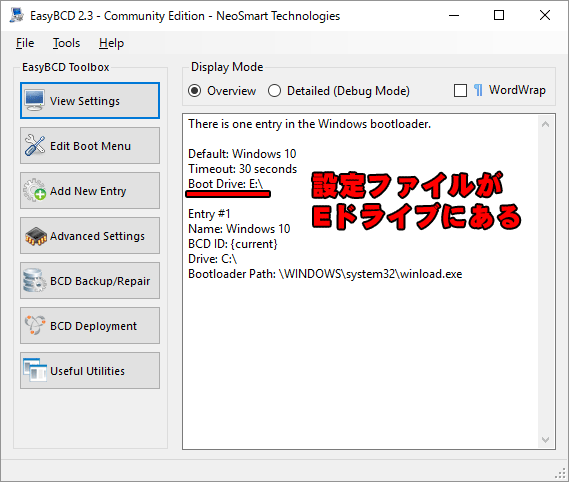This screenshot has width=569, height=482.
Task: Open the Tools menu
Action: (66, 43)
